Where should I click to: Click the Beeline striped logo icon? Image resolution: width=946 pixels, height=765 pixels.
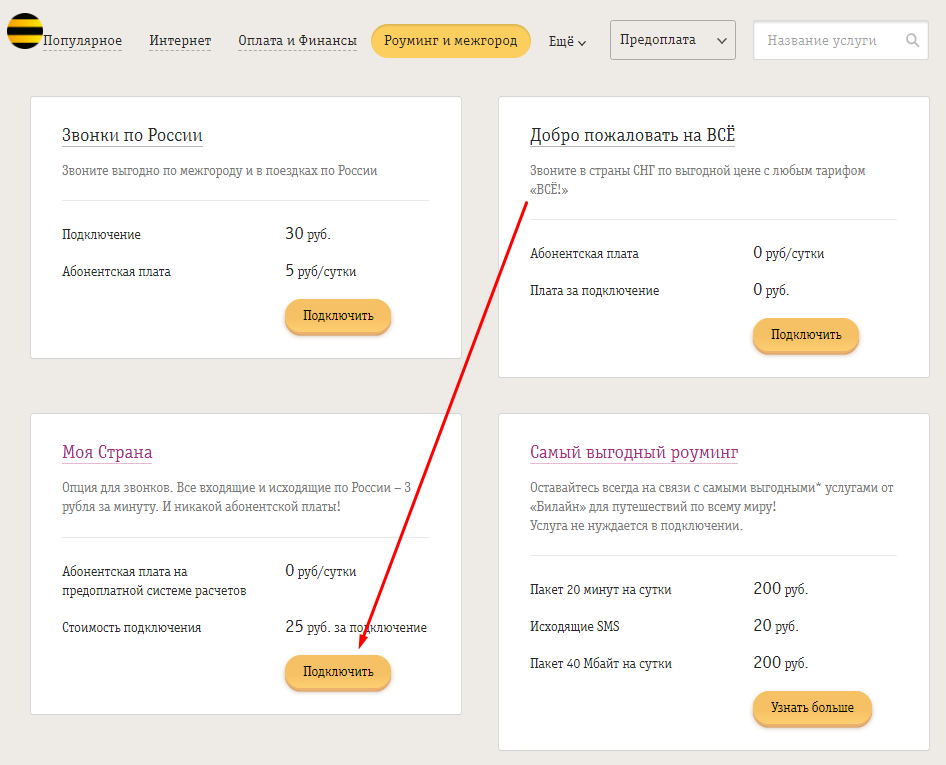24,31
